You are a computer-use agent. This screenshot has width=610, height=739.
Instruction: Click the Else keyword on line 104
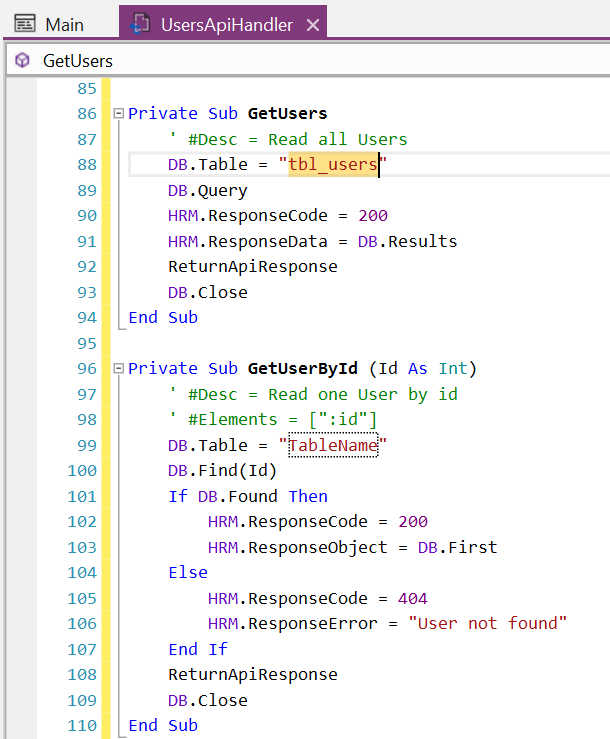188,573
